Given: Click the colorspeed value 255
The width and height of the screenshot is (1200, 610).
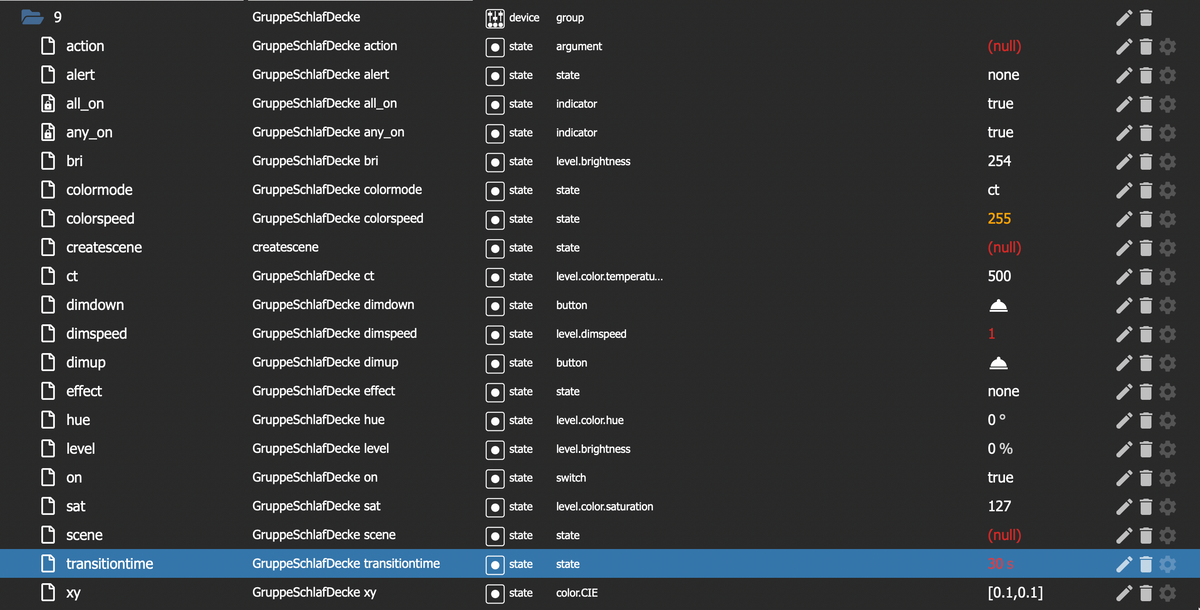Looking at the screenshot, I should [x=999, y=219].
